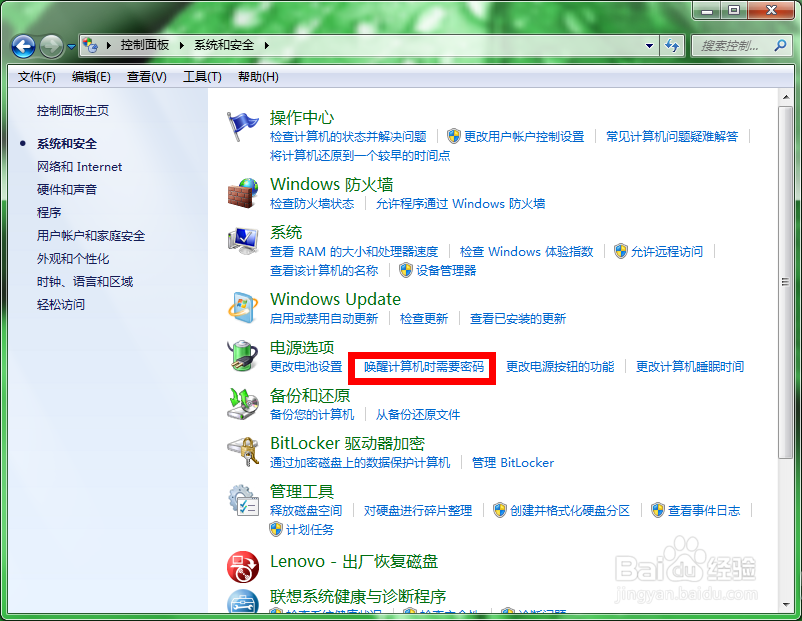Open the Backup and Restore icon
This screenshot has width=802, height=621.
[242, 404]
